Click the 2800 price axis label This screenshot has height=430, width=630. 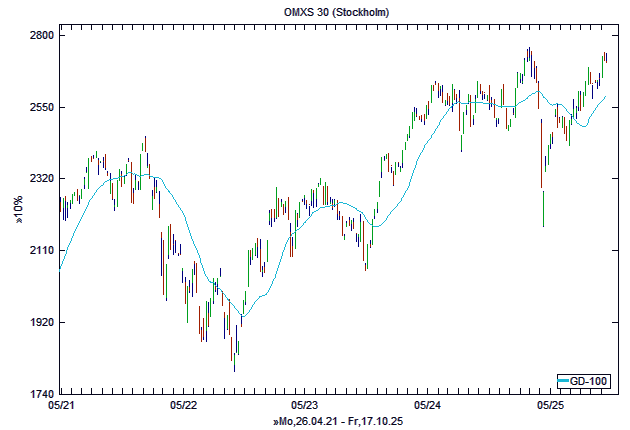point(40,35)
